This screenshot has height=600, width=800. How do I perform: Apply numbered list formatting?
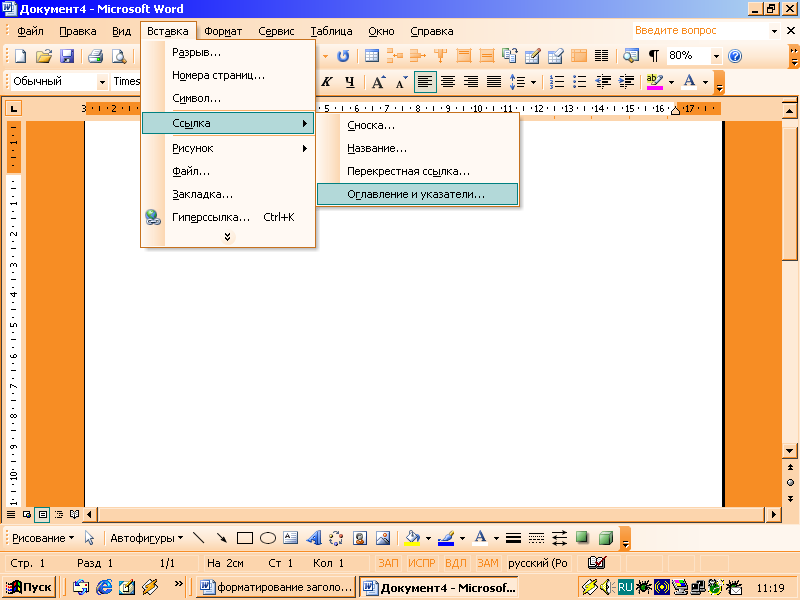[557, 82]
